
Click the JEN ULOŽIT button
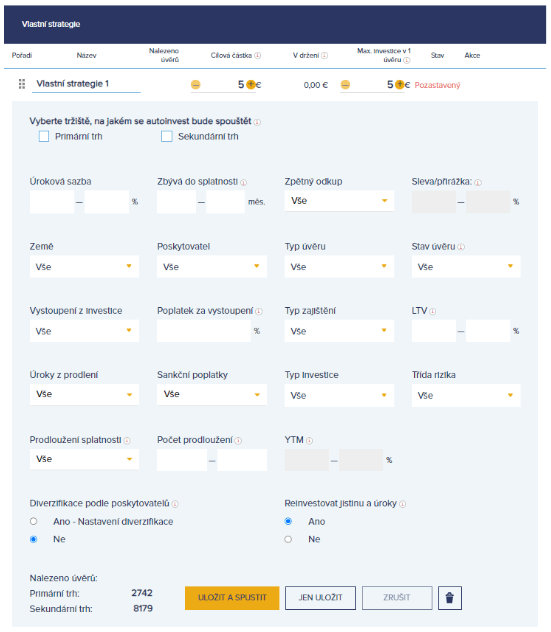point(320,598)
